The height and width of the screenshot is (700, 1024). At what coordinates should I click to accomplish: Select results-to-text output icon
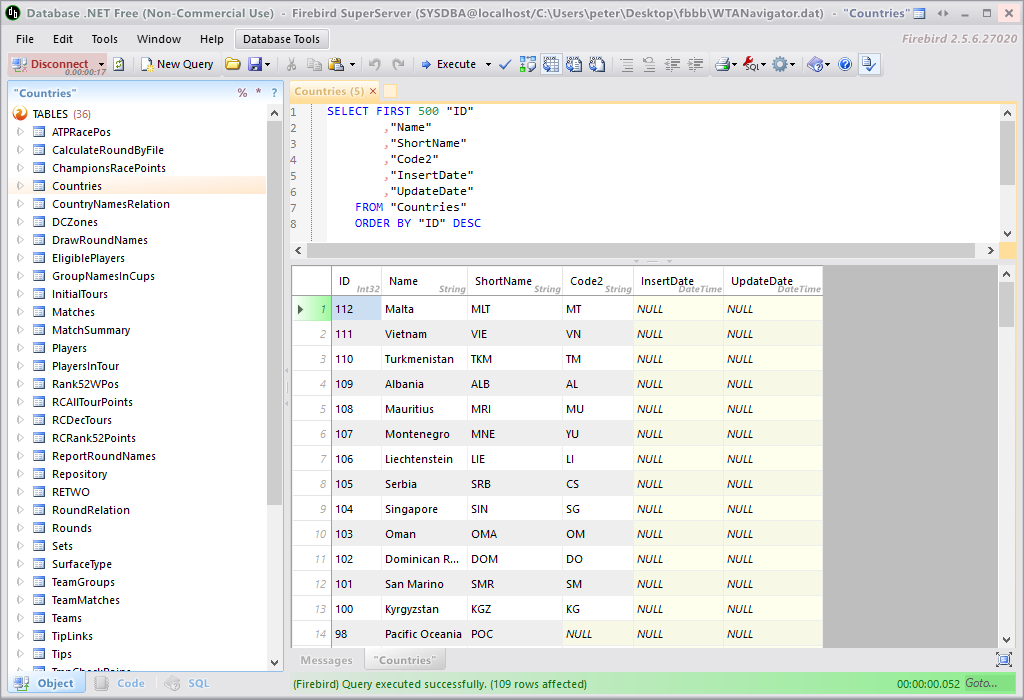click(574, 64)
